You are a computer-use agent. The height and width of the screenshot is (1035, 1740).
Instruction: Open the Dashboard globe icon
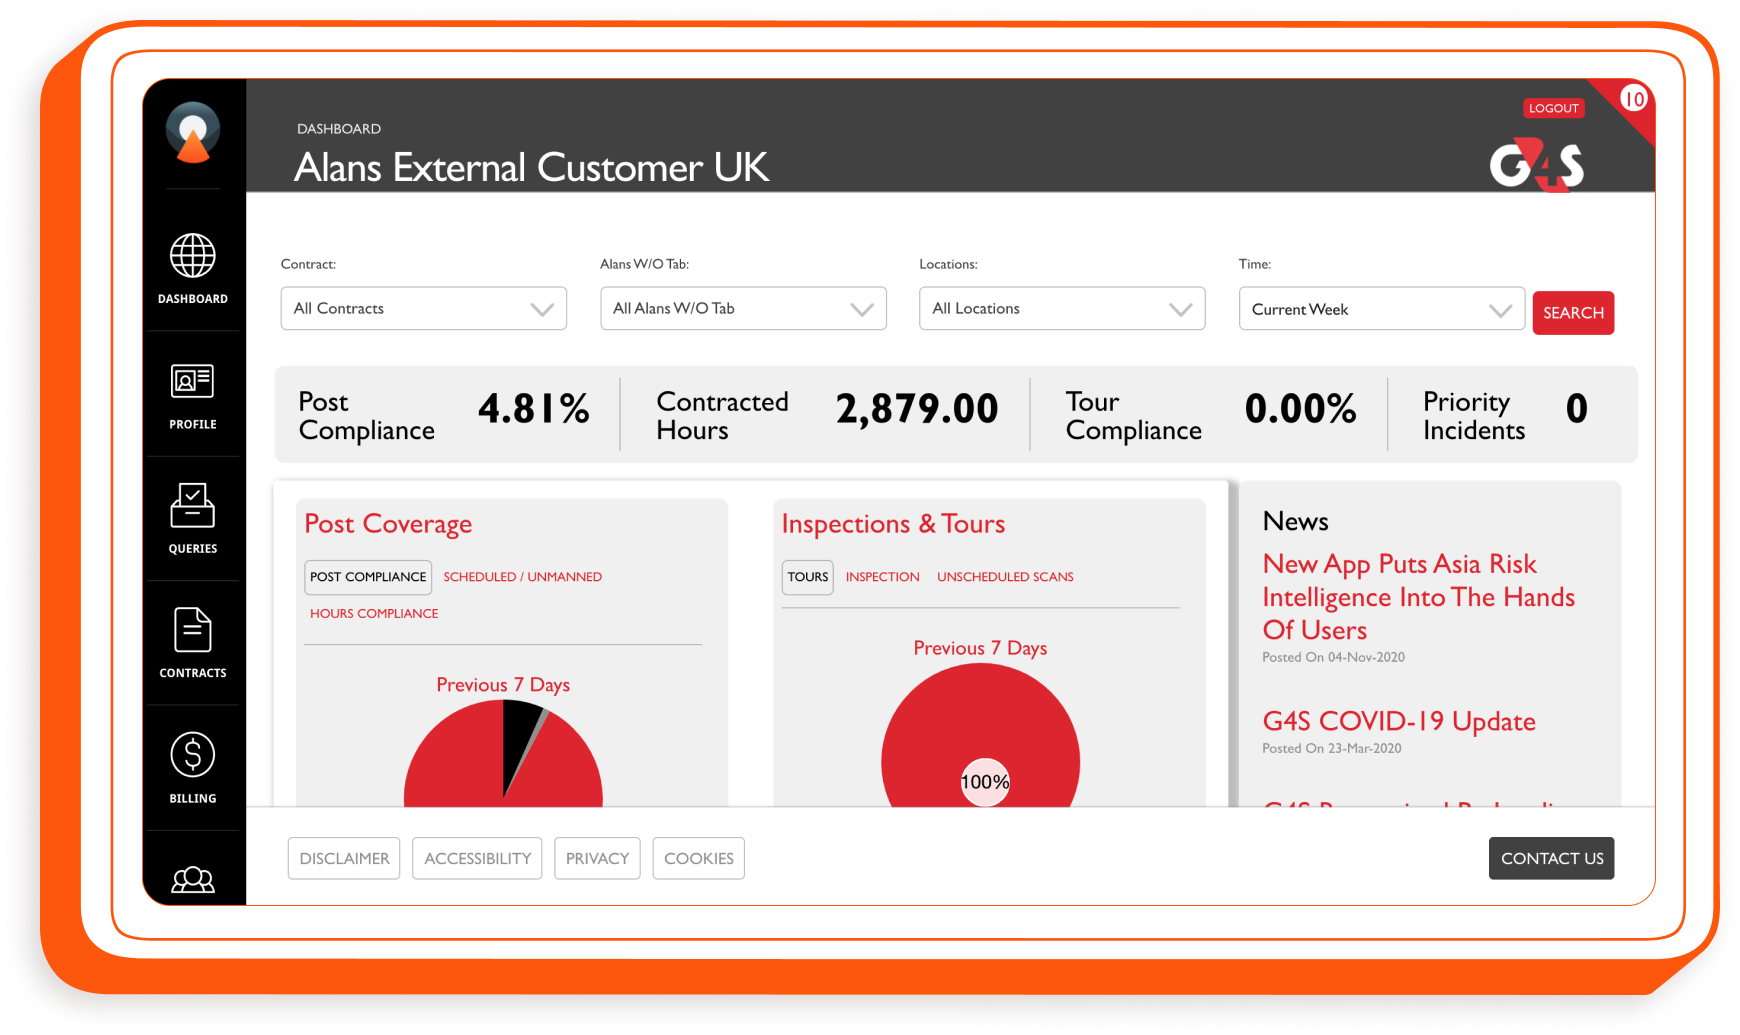coord(192,256)
